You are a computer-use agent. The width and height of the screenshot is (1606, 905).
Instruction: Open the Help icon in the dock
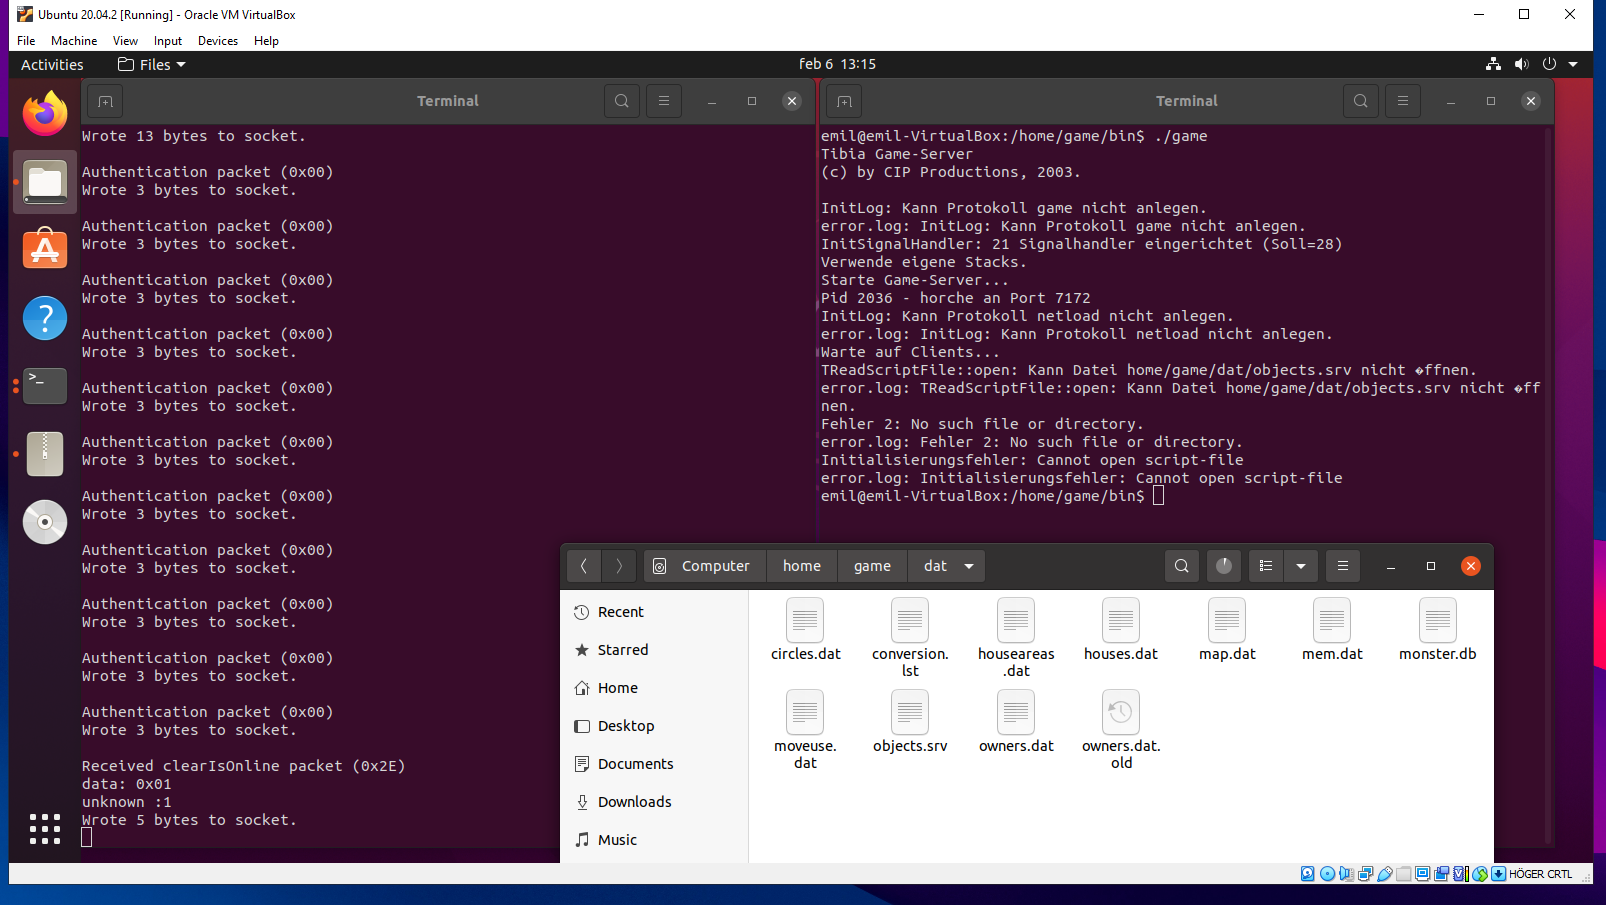coord(45,318)
